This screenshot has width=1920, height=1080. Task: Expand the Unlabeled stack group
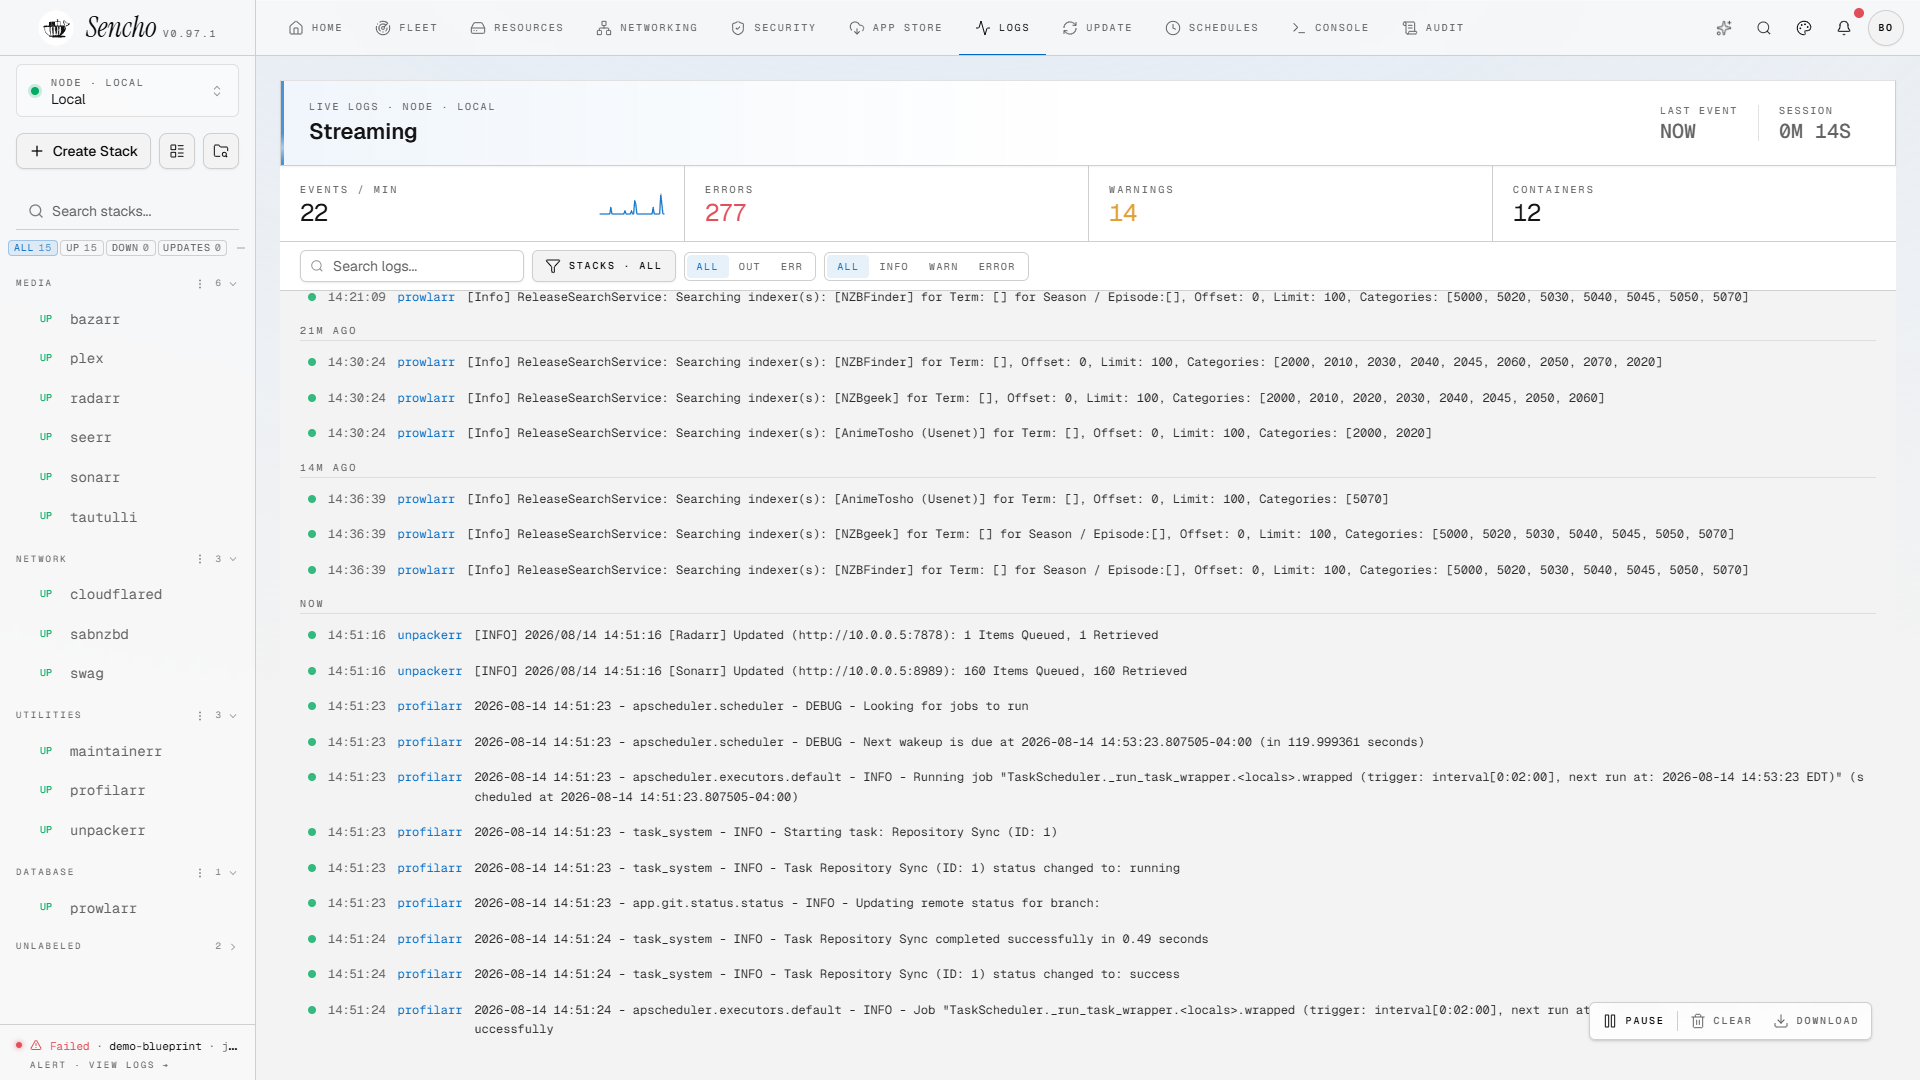(233, 947)
